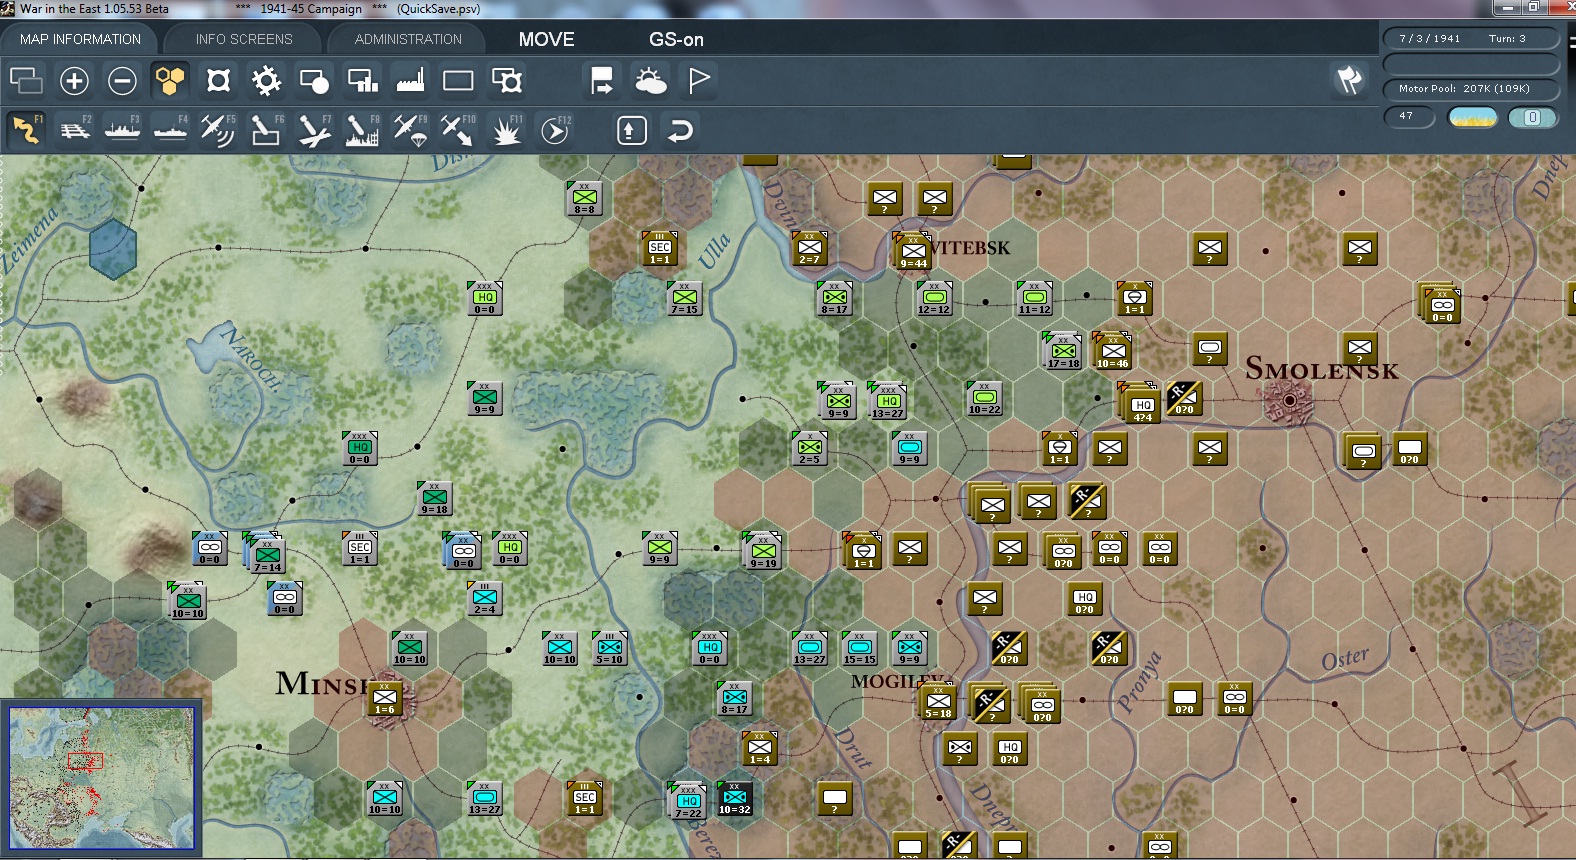Select the 1=6 unit at Minsk
The width and height of the screenshot is (1576, 860).
[385, 699]
